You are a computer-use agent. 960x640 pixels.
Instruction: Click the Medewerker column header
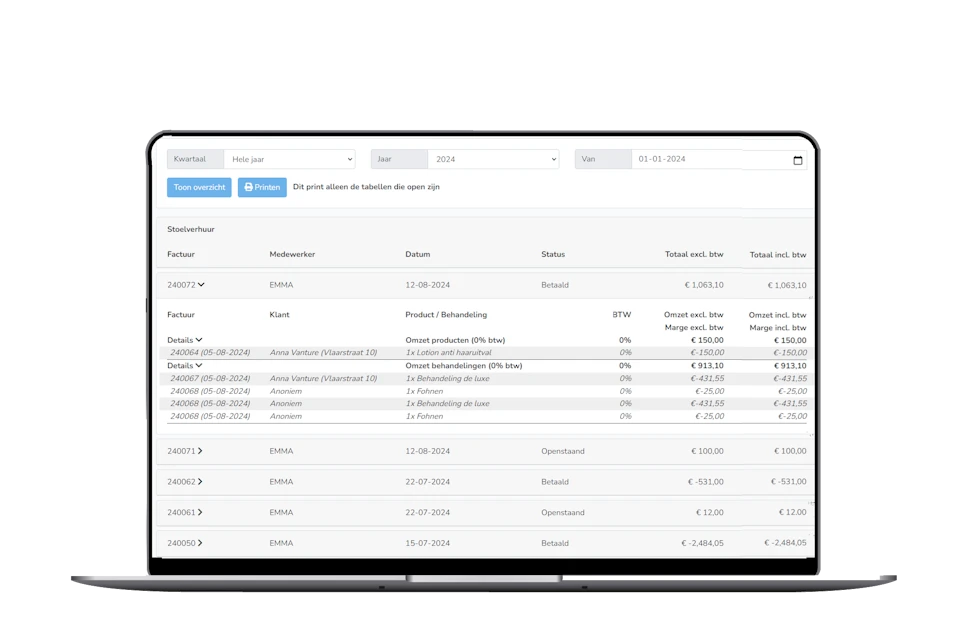pos(292,255)
